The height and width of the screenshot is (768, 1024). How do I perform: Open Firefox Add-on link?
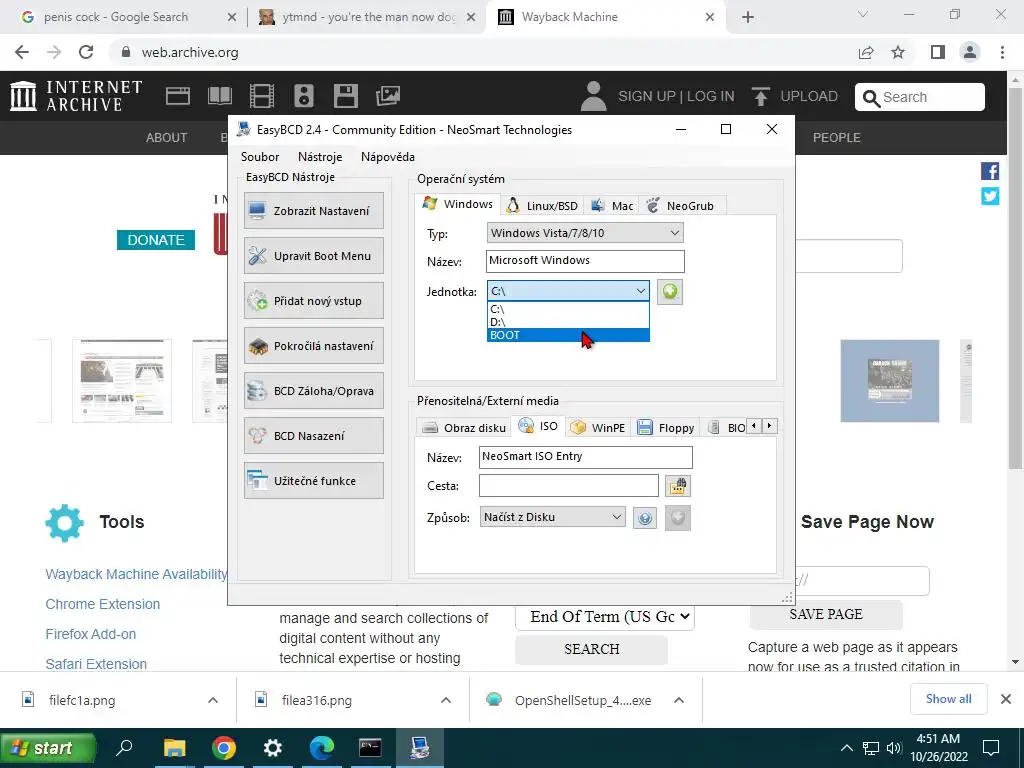coord(91,634)
